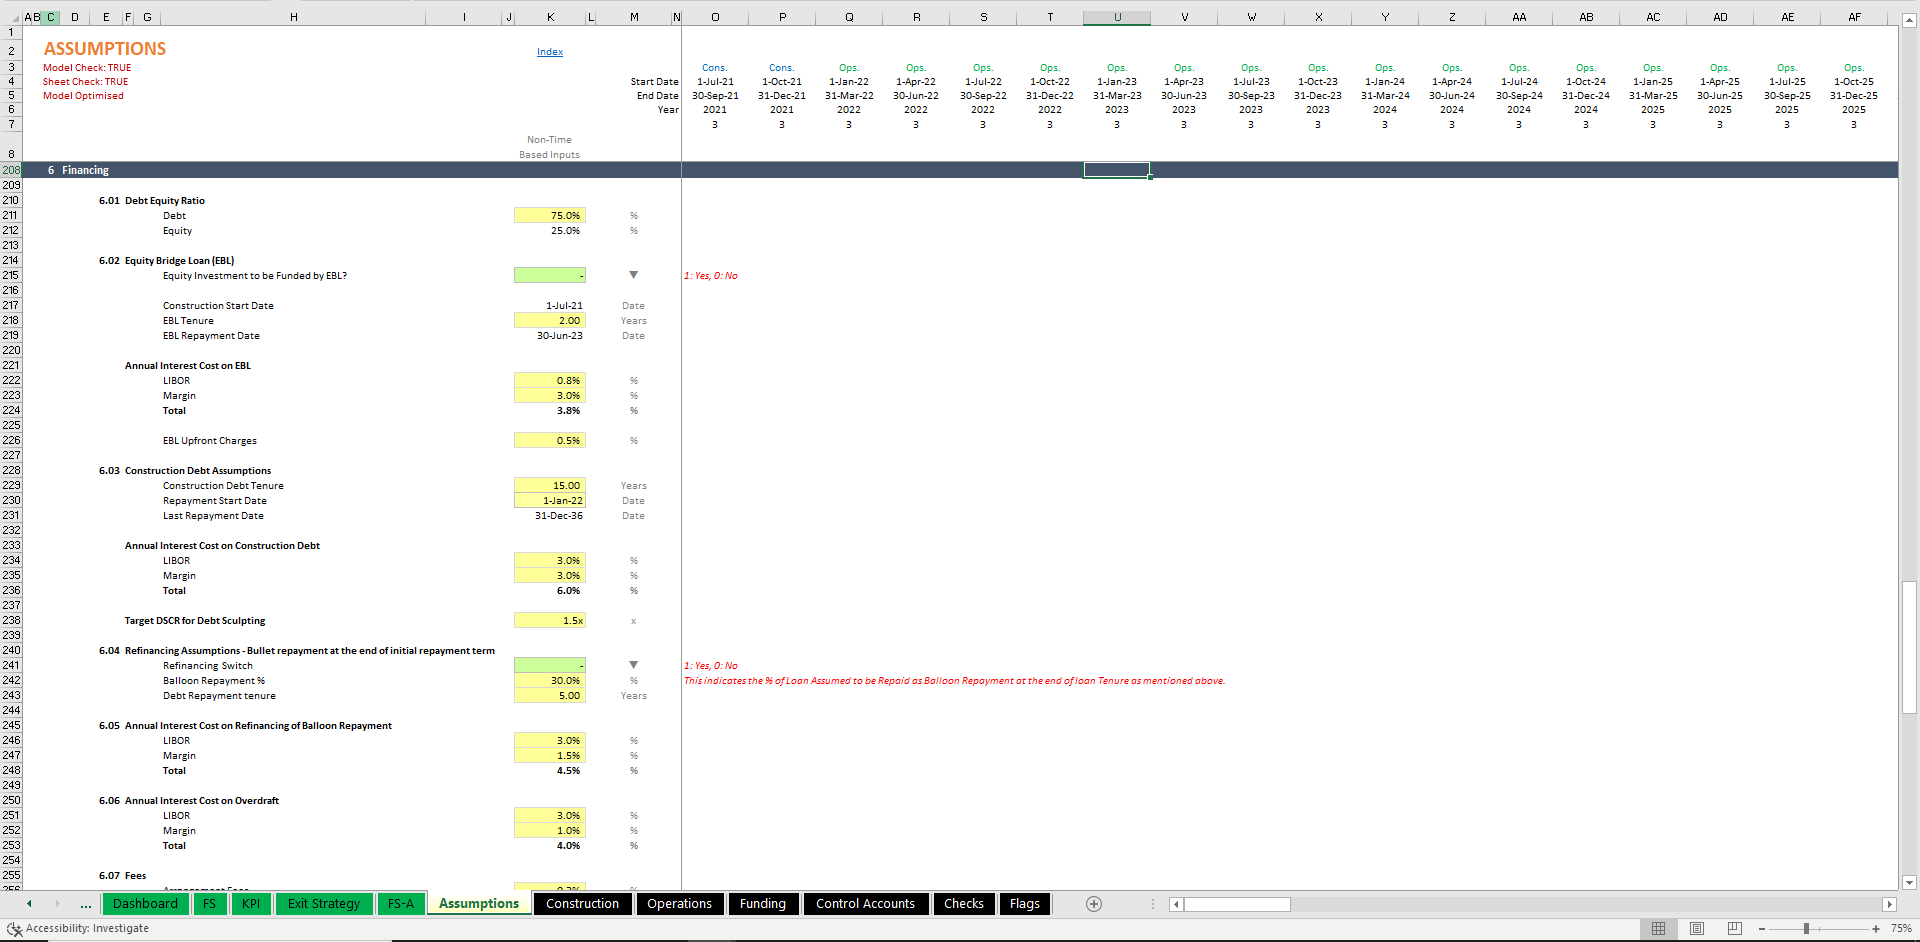Open the Control Accounts sheet tab
1920x942 pixels.
866,904
